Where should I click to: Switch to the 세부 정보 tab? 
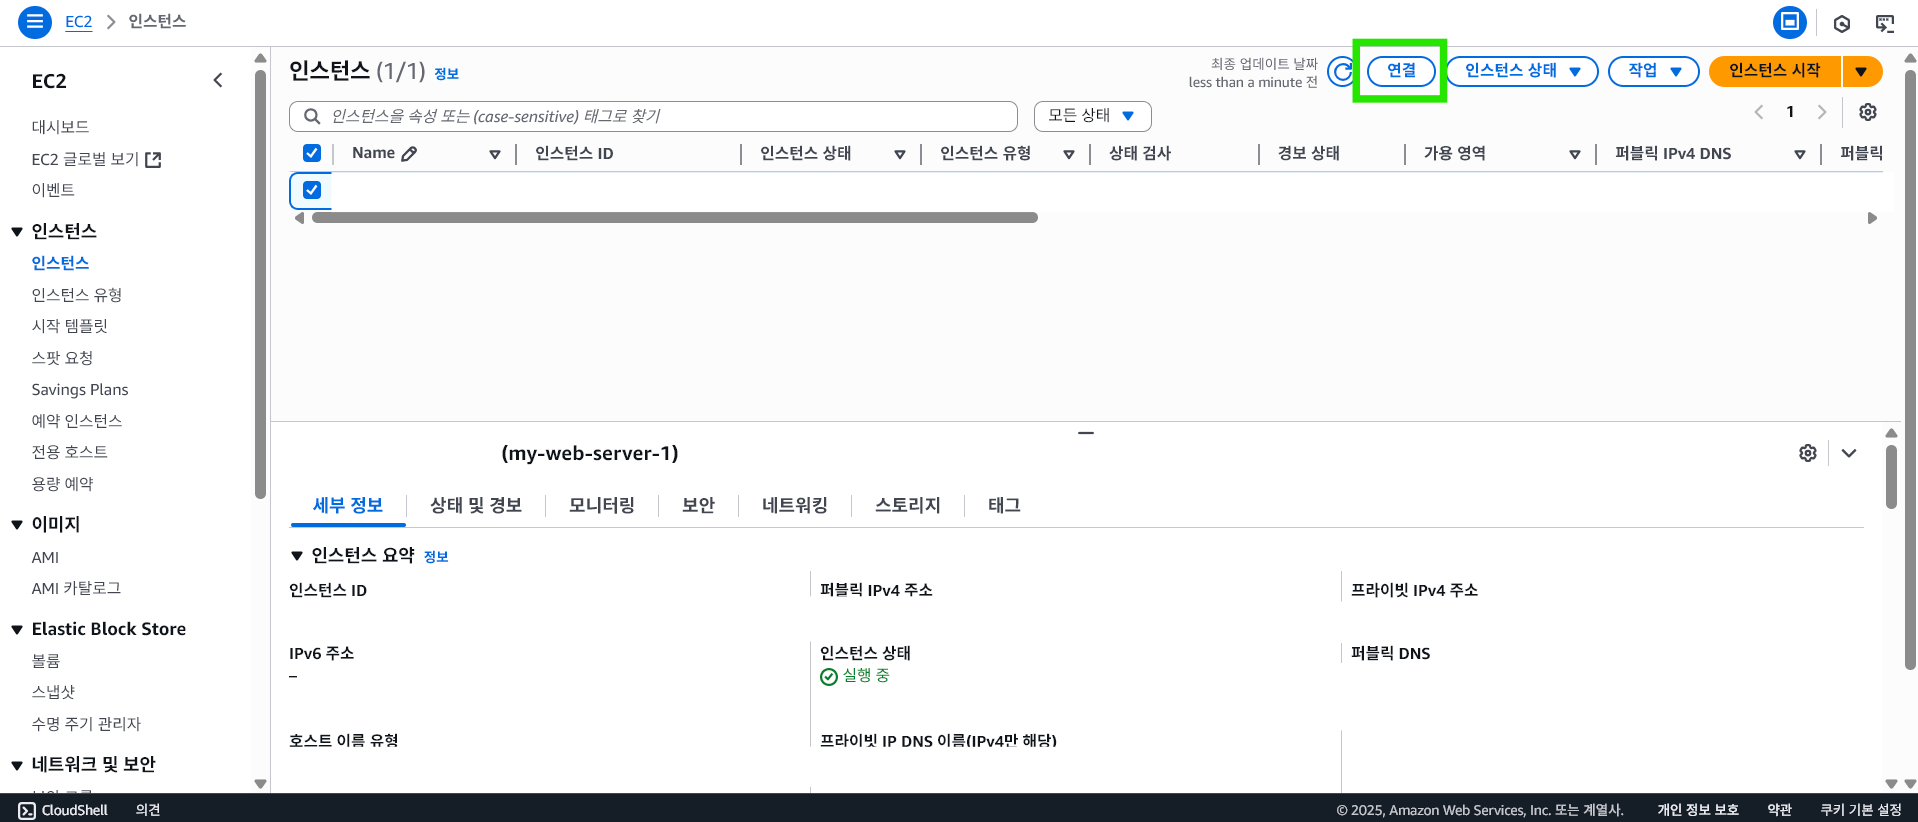pos(348,506)
